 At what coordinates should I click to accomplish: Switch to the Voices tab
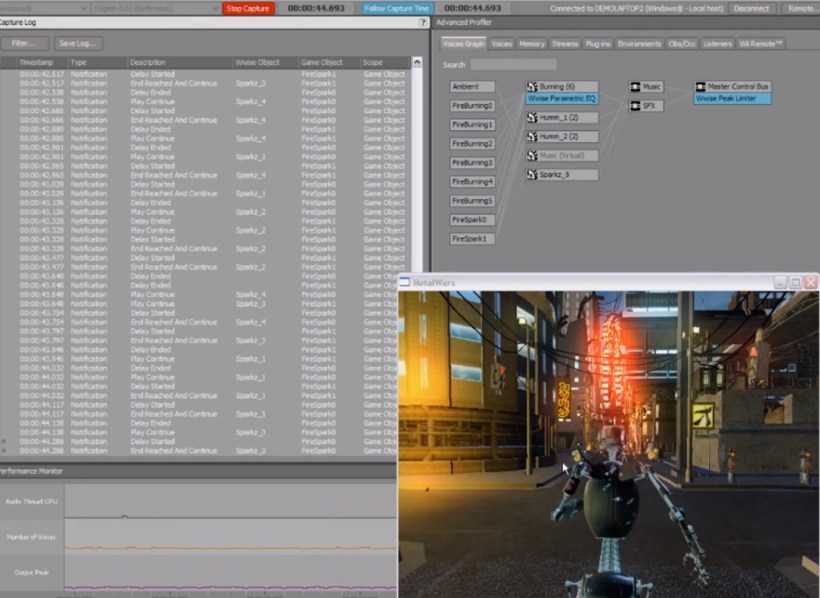(x=502, y=44)
